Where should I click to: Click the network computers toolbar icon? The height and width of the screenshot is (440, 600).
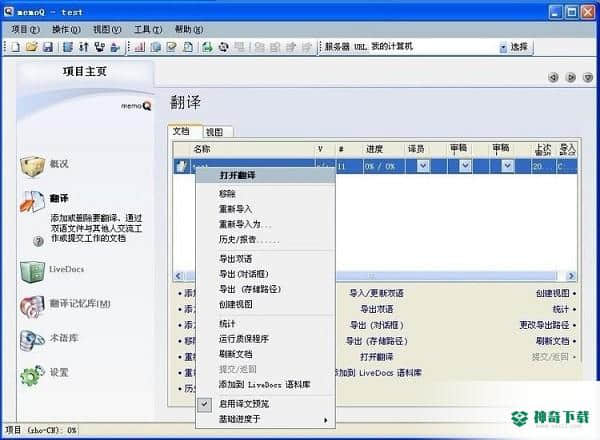coord(99,47)
